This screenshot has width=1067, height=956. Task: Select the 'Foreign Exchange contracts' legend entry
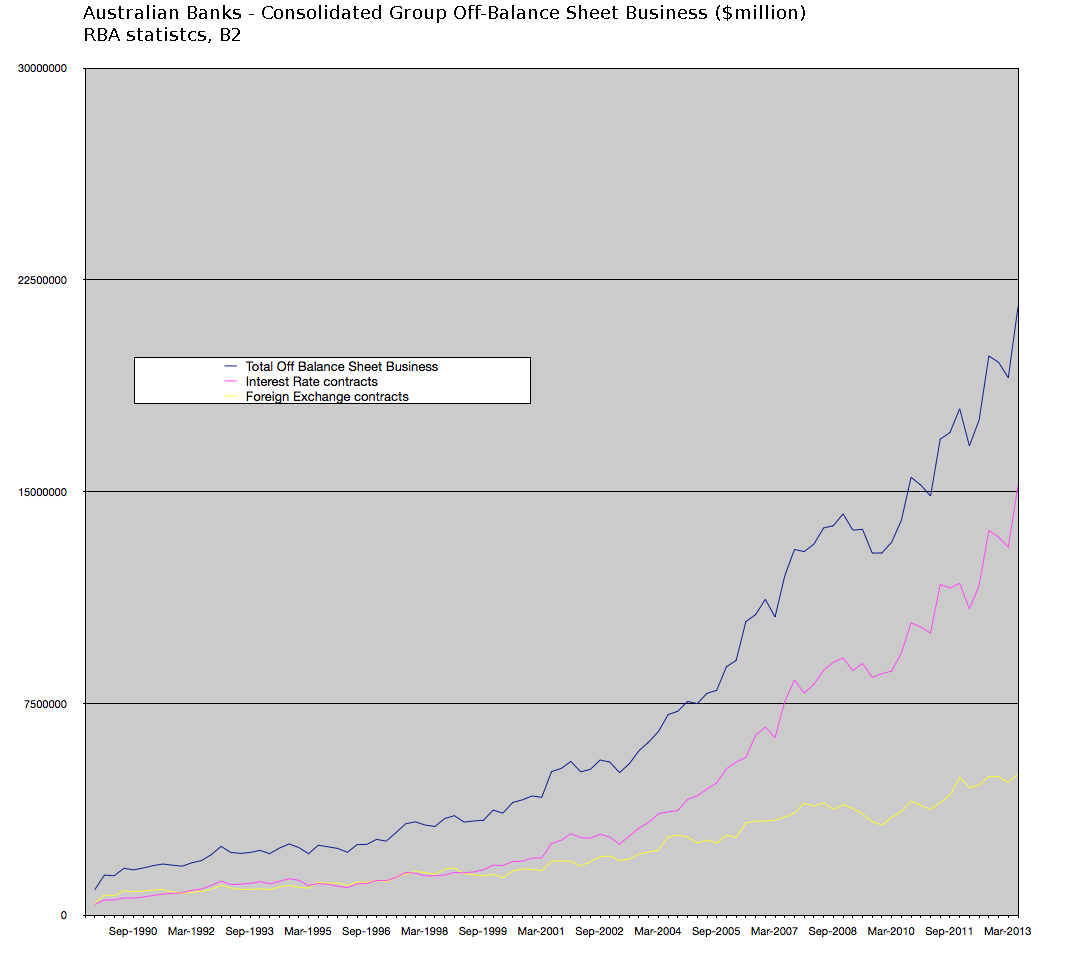[327, 396]
